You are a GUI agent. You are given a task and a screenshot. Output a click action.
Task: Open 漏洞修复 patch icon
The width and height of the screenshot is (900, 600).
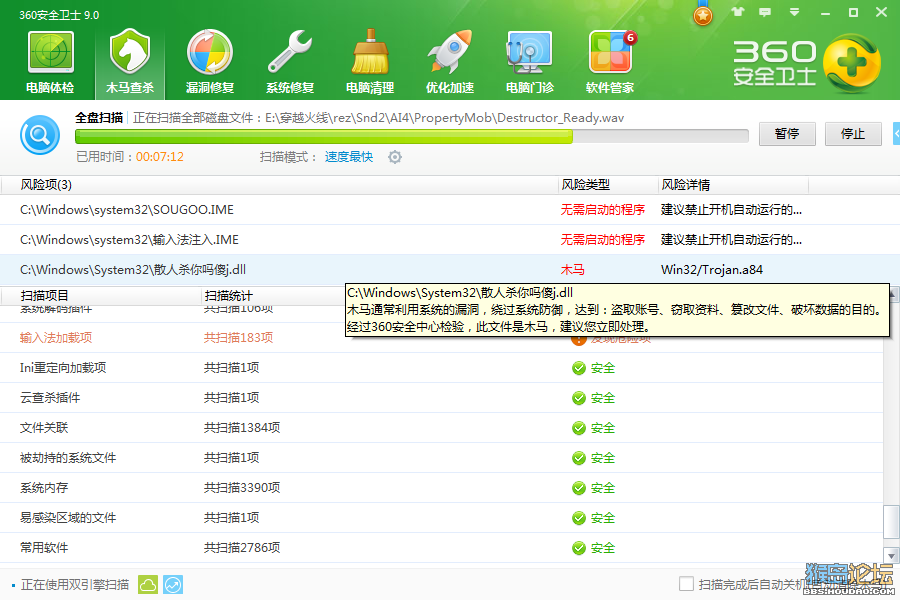point(210,53)
